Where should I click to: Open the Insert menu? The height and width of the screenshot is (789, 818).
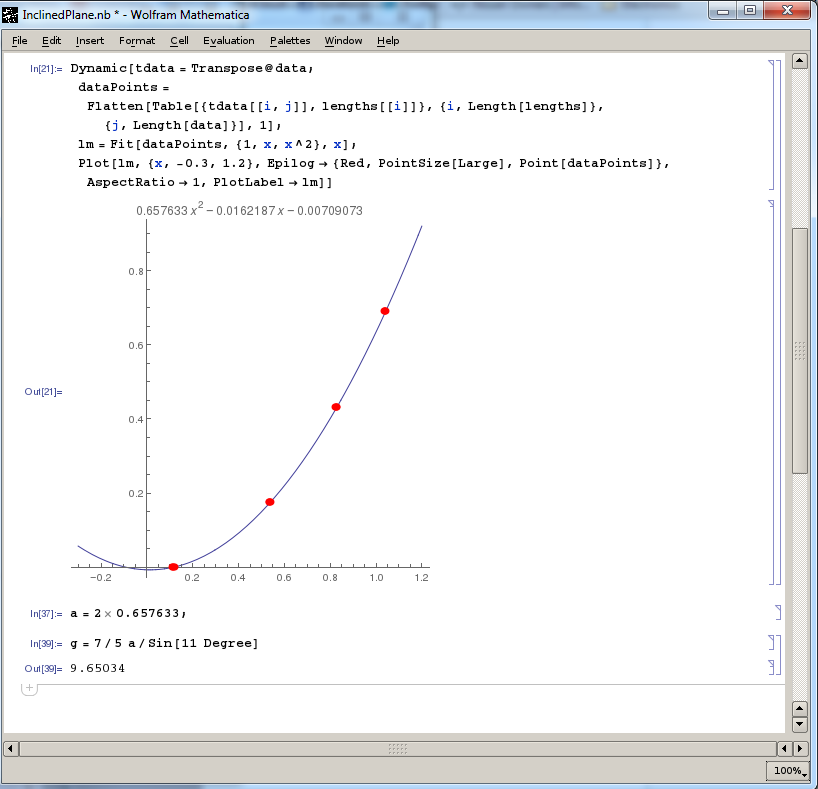(x=90, y=41)
